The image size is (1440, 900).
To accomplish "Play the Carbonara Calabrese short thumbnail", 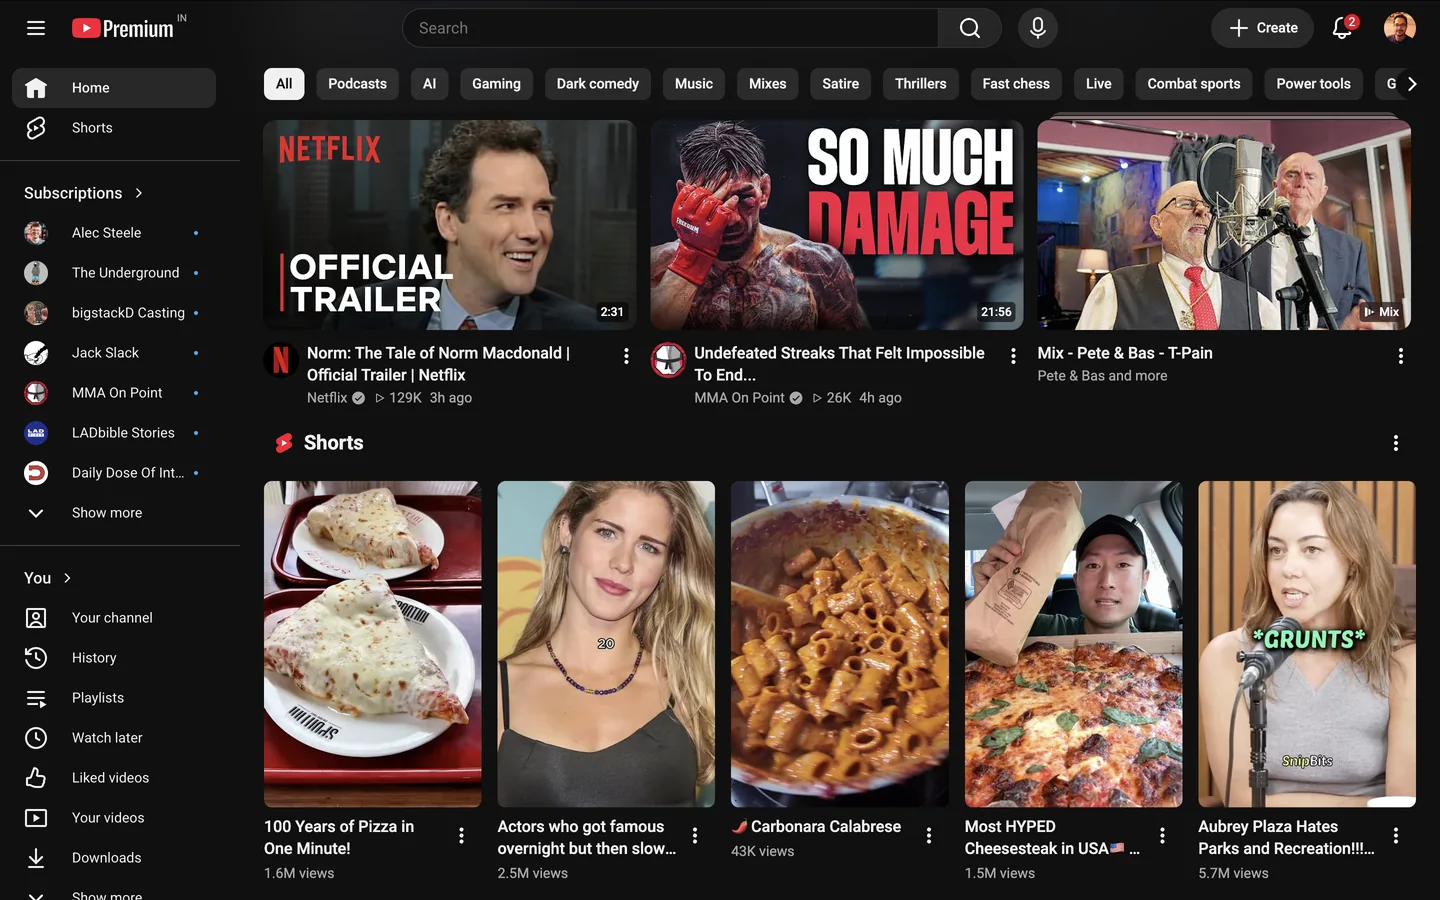I will coord(840,644).
